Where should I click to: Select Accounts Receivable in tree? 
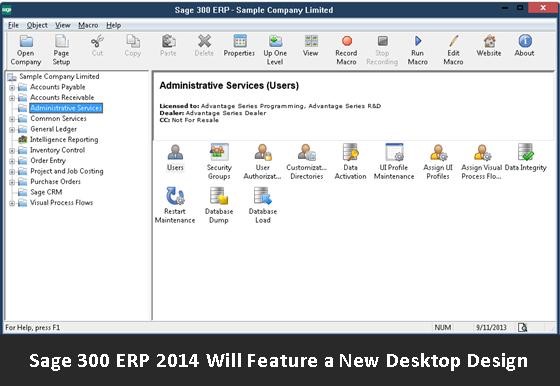(62, 97)
